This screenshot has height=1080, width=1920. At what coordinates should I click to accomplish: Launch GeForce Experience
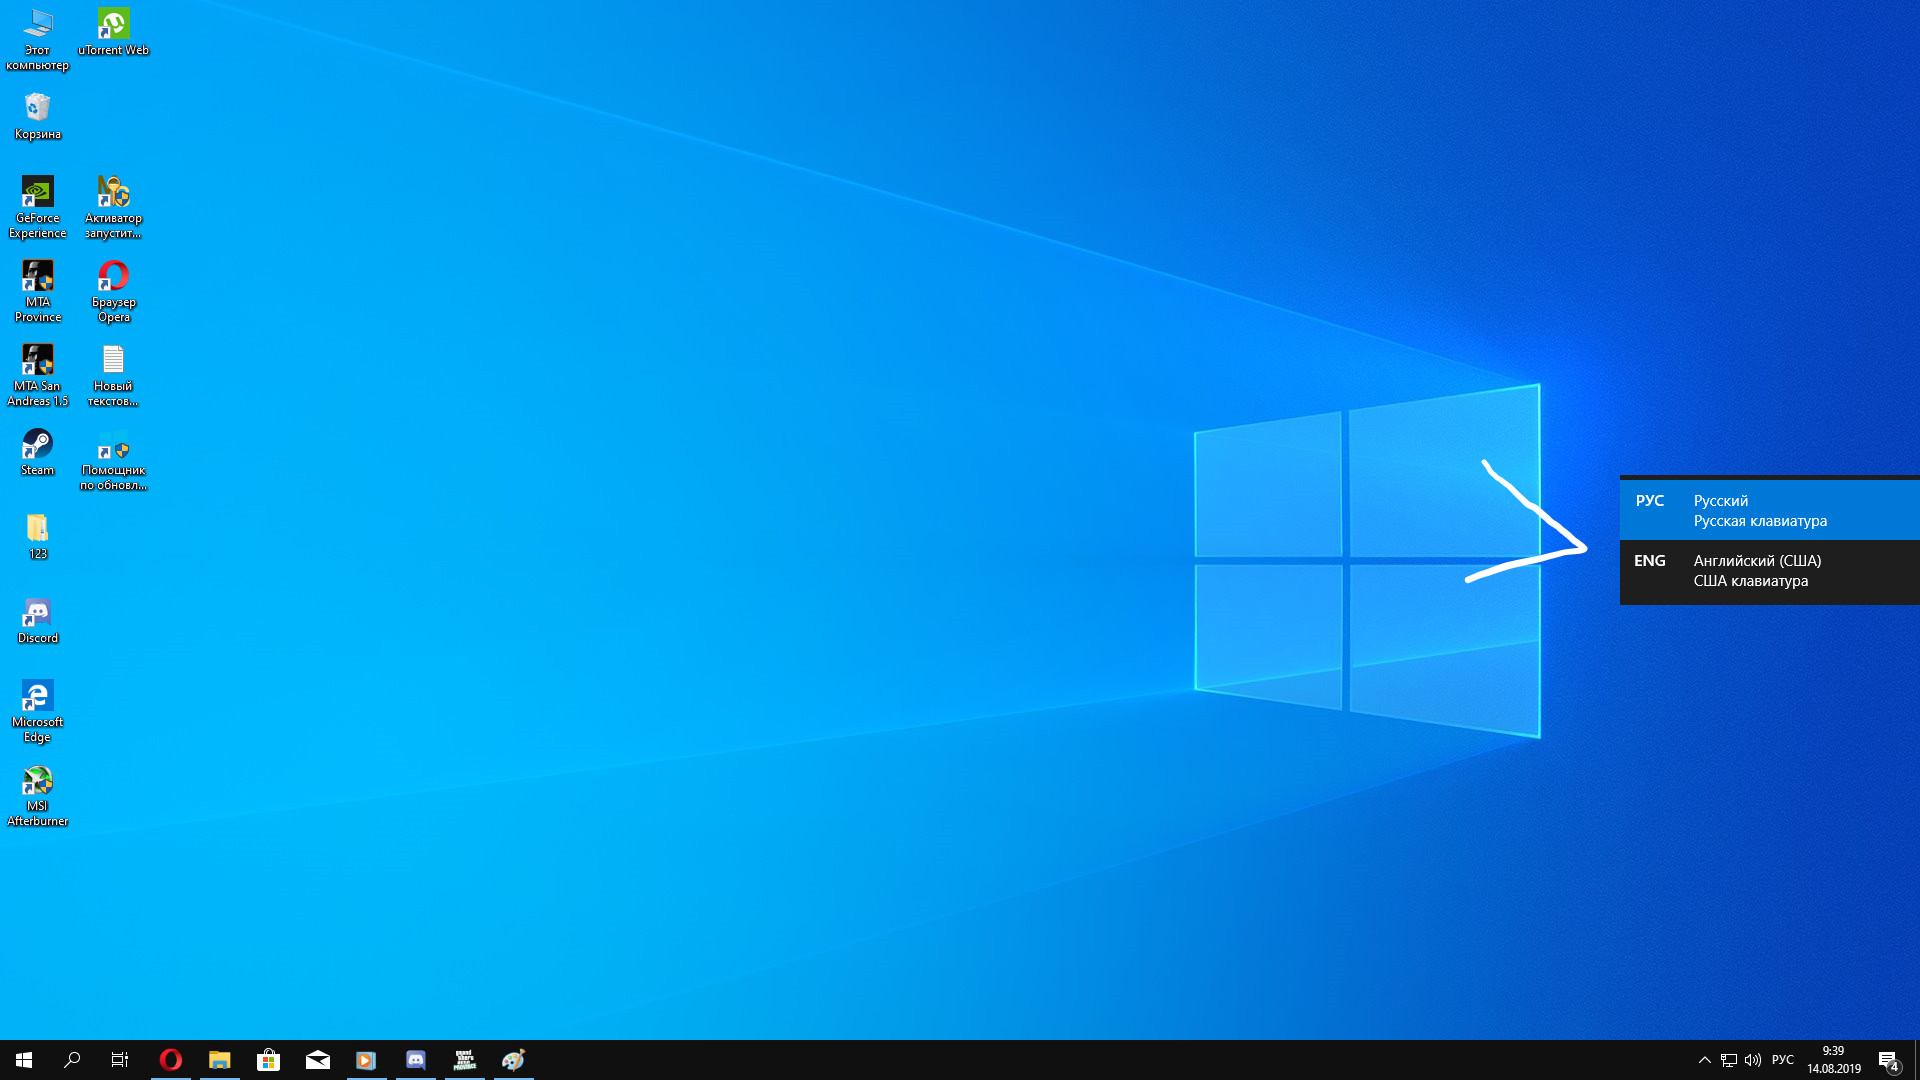tap(37, 207)
